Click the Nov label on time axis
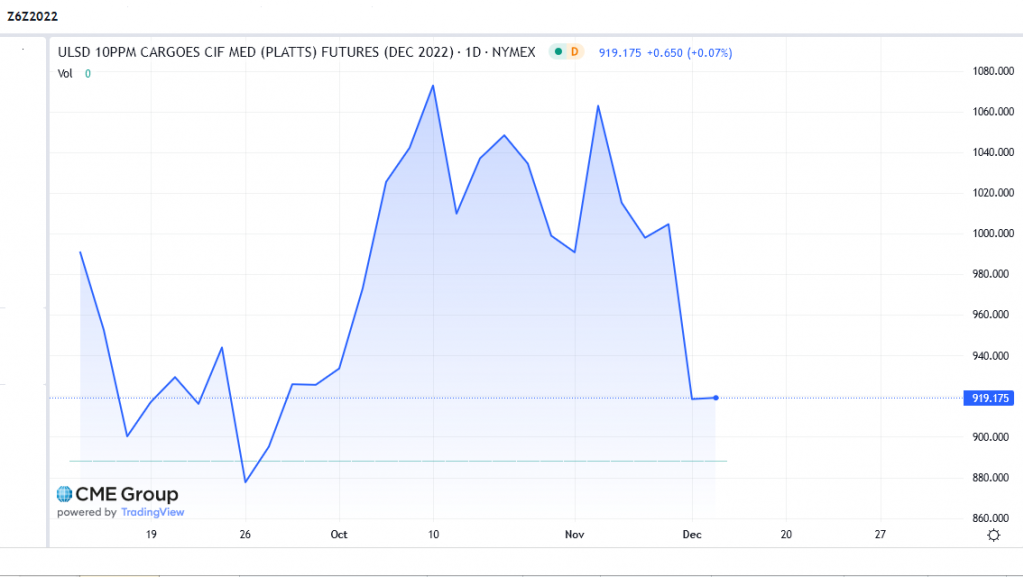The width and height of the screenshot is (1023, 577). 574,535
